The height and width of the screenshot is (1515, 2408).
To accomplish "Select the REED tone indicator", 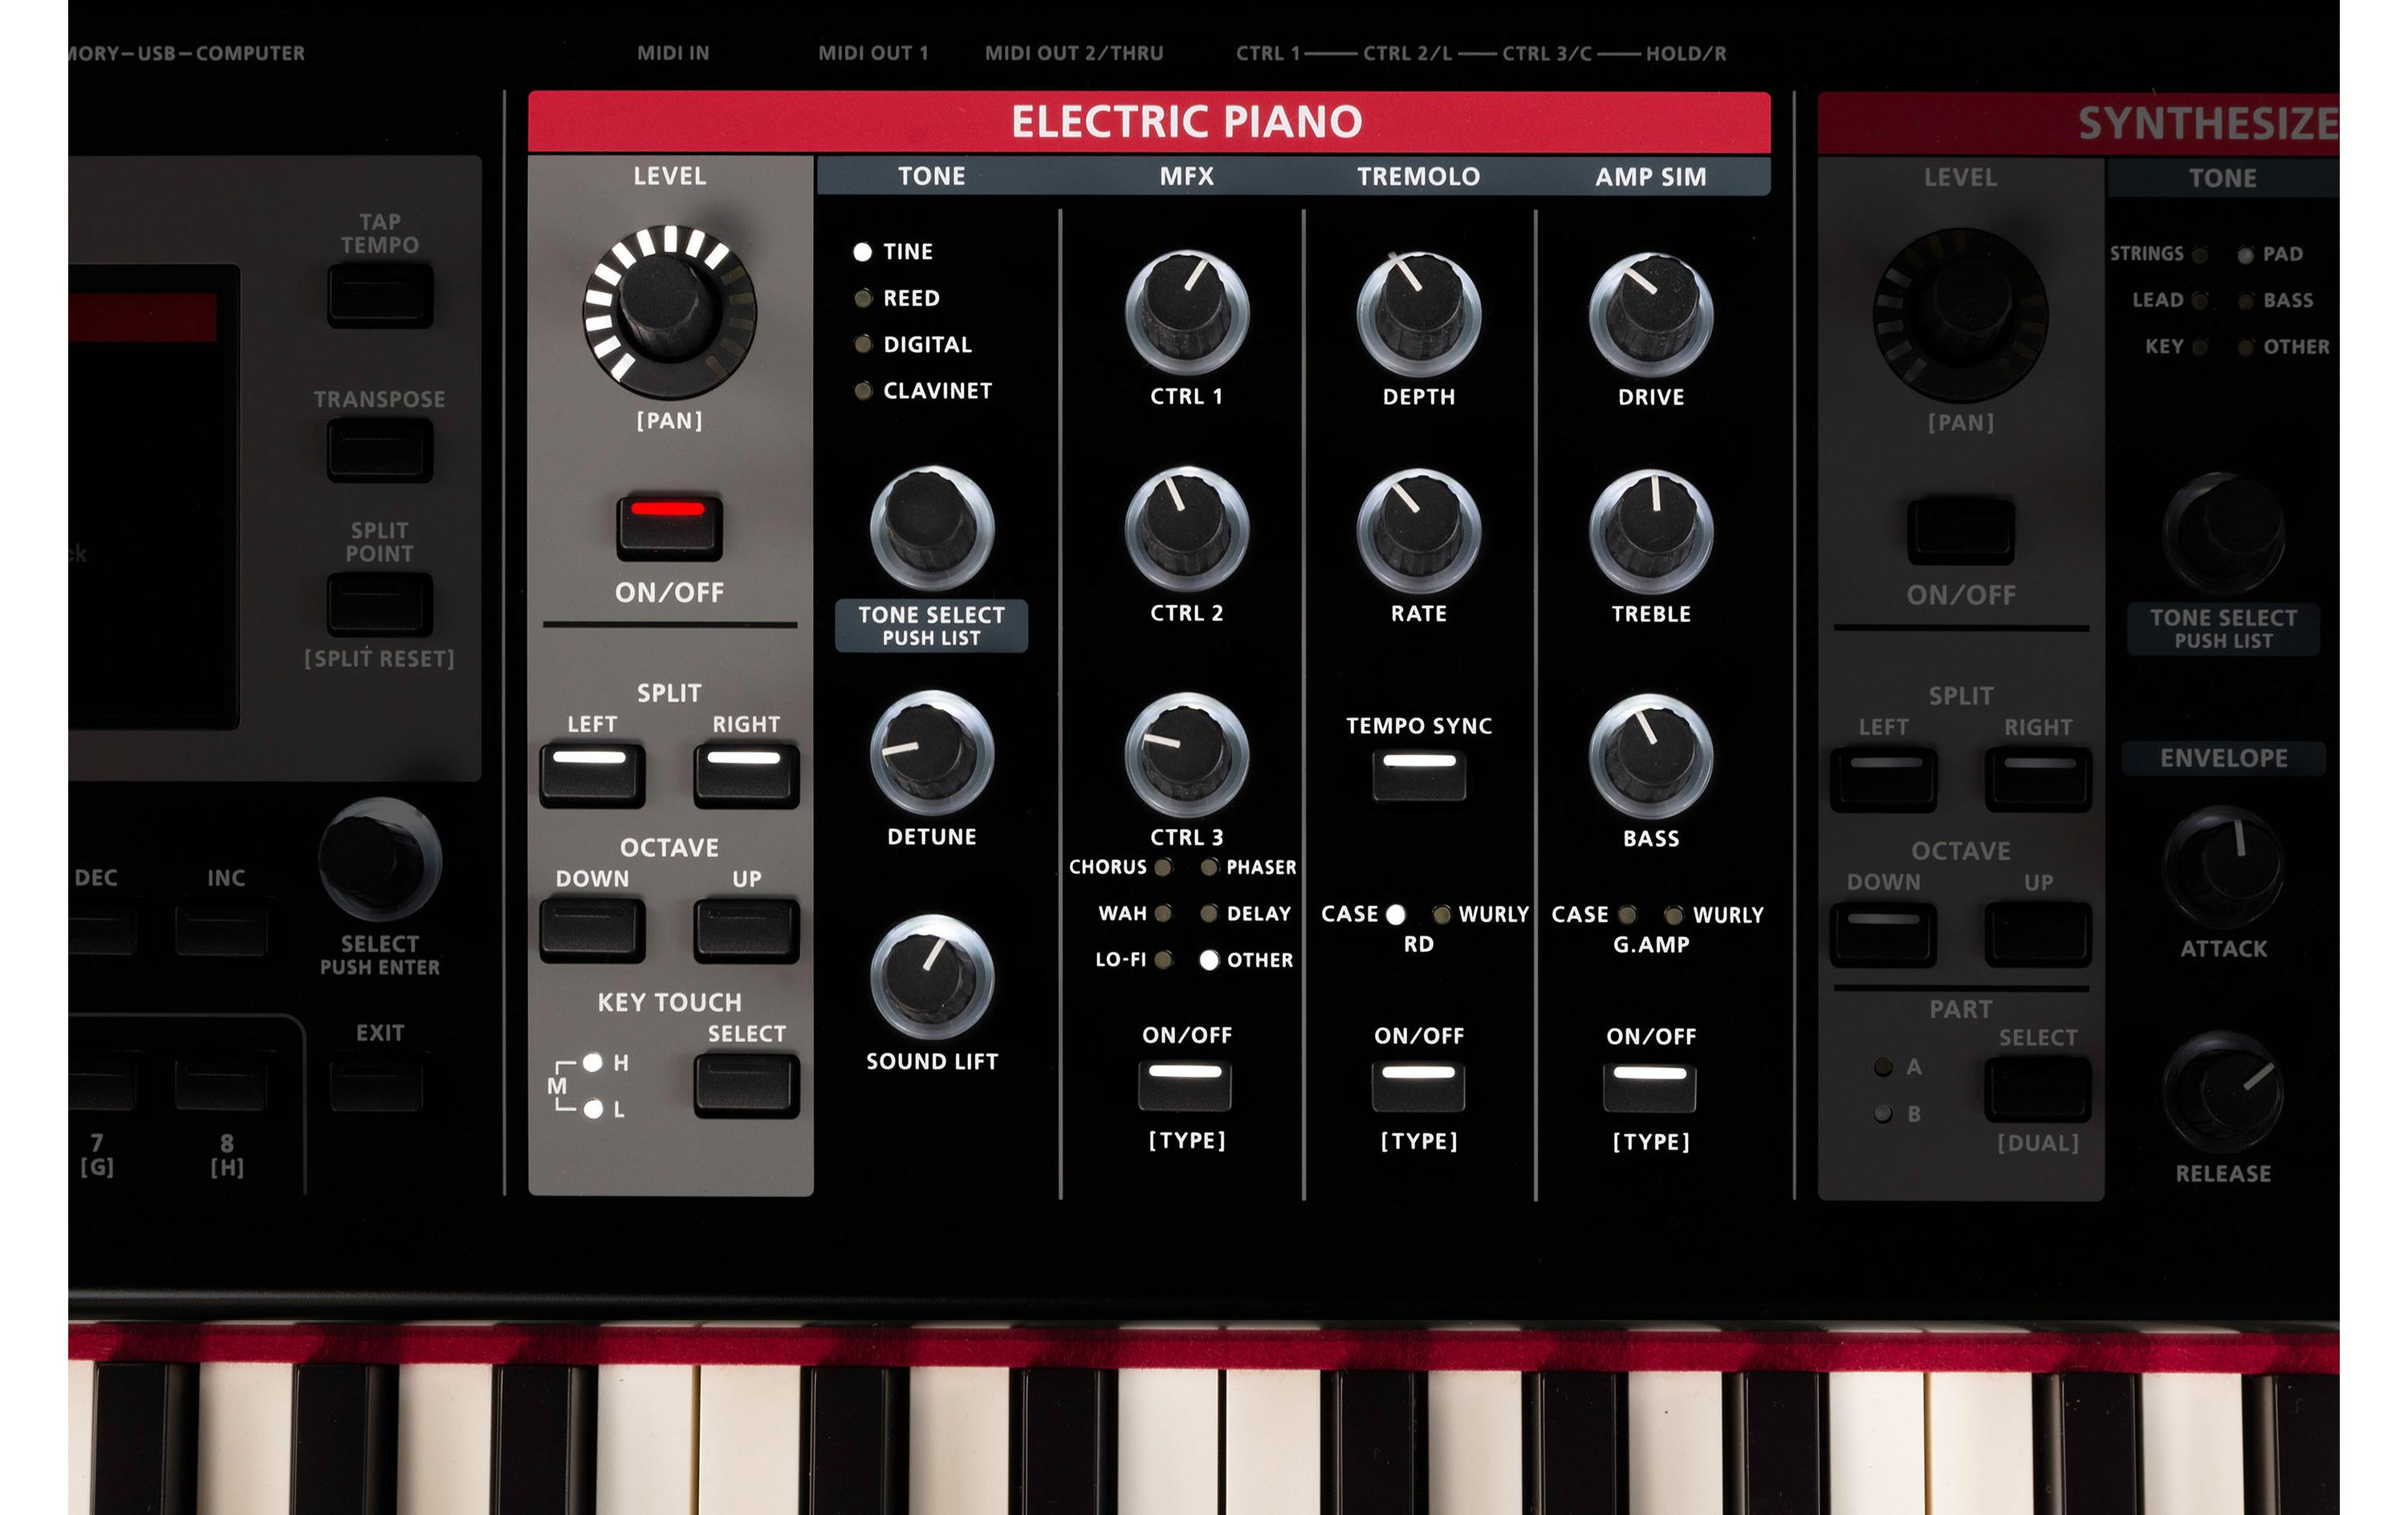I will pyautogui.click(x=862, y=298).
